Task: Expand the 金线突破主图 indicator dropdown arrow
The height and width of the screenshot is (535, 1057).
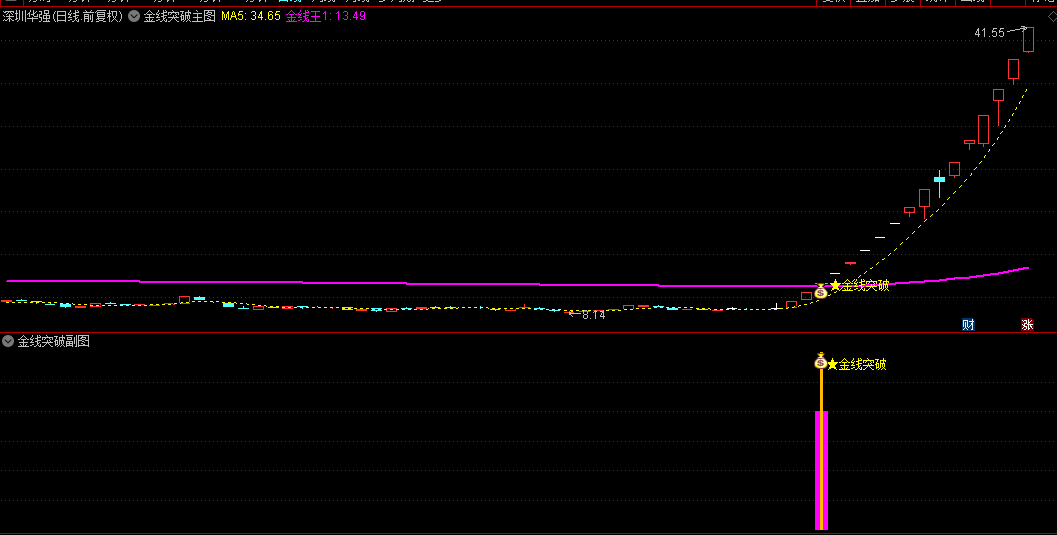Action: (x=134, y=16)
